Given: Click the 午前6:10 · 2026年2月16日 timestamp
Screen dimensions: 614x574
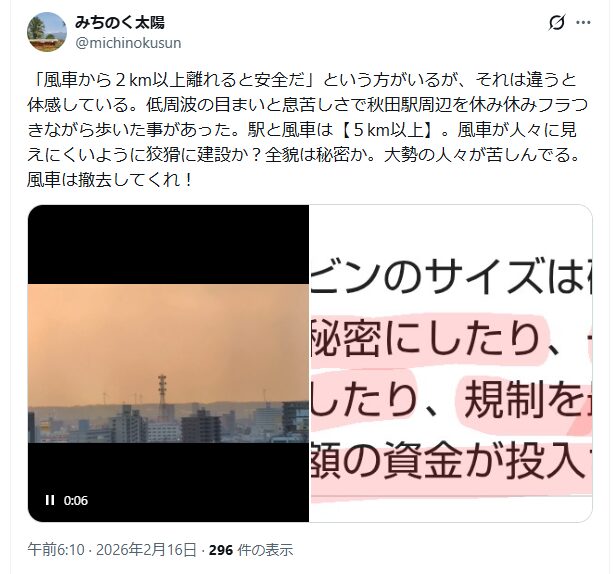Looking at the screenshot, I should (x=112, y=550).
